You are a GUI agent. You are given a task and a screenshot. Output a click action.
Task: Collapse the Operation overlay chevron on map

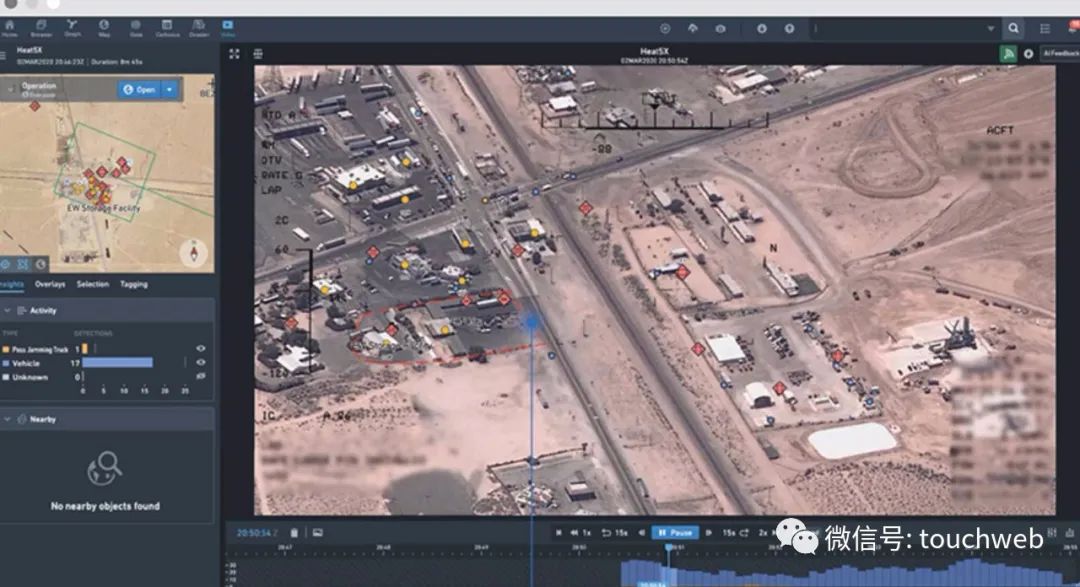coord(11,89)
